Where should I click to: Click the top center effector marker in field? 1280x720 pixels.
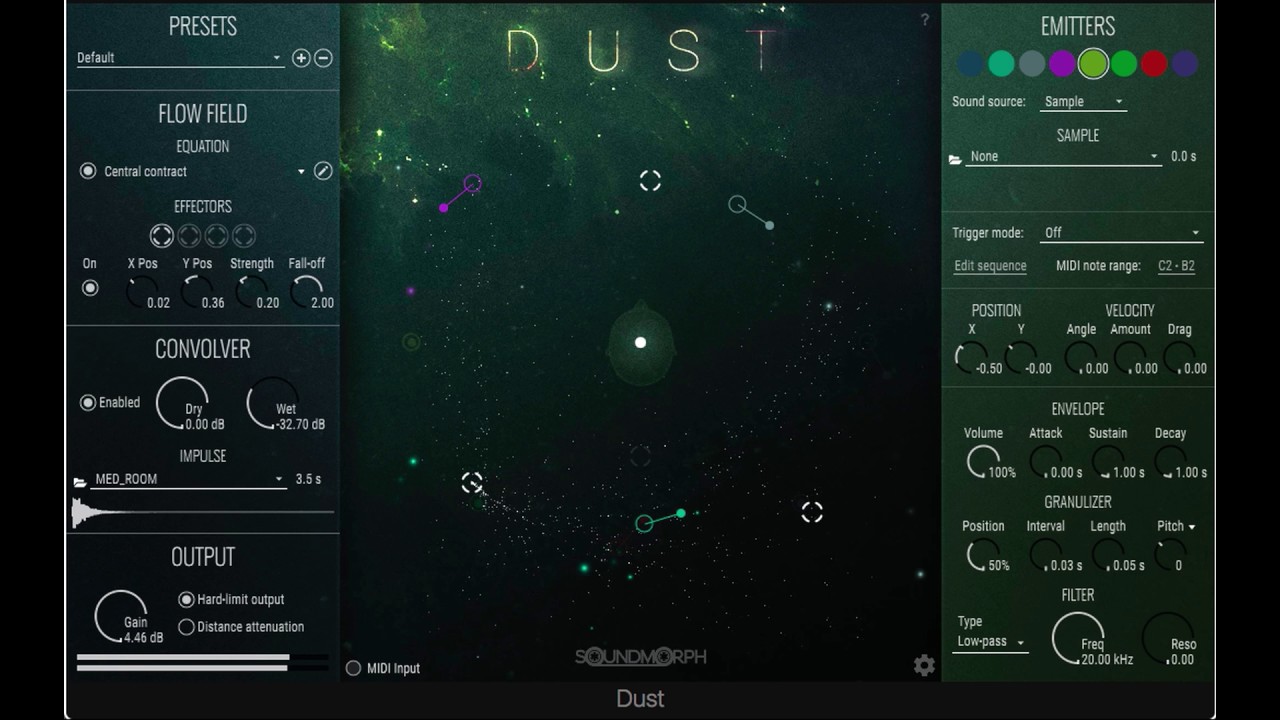650,180
